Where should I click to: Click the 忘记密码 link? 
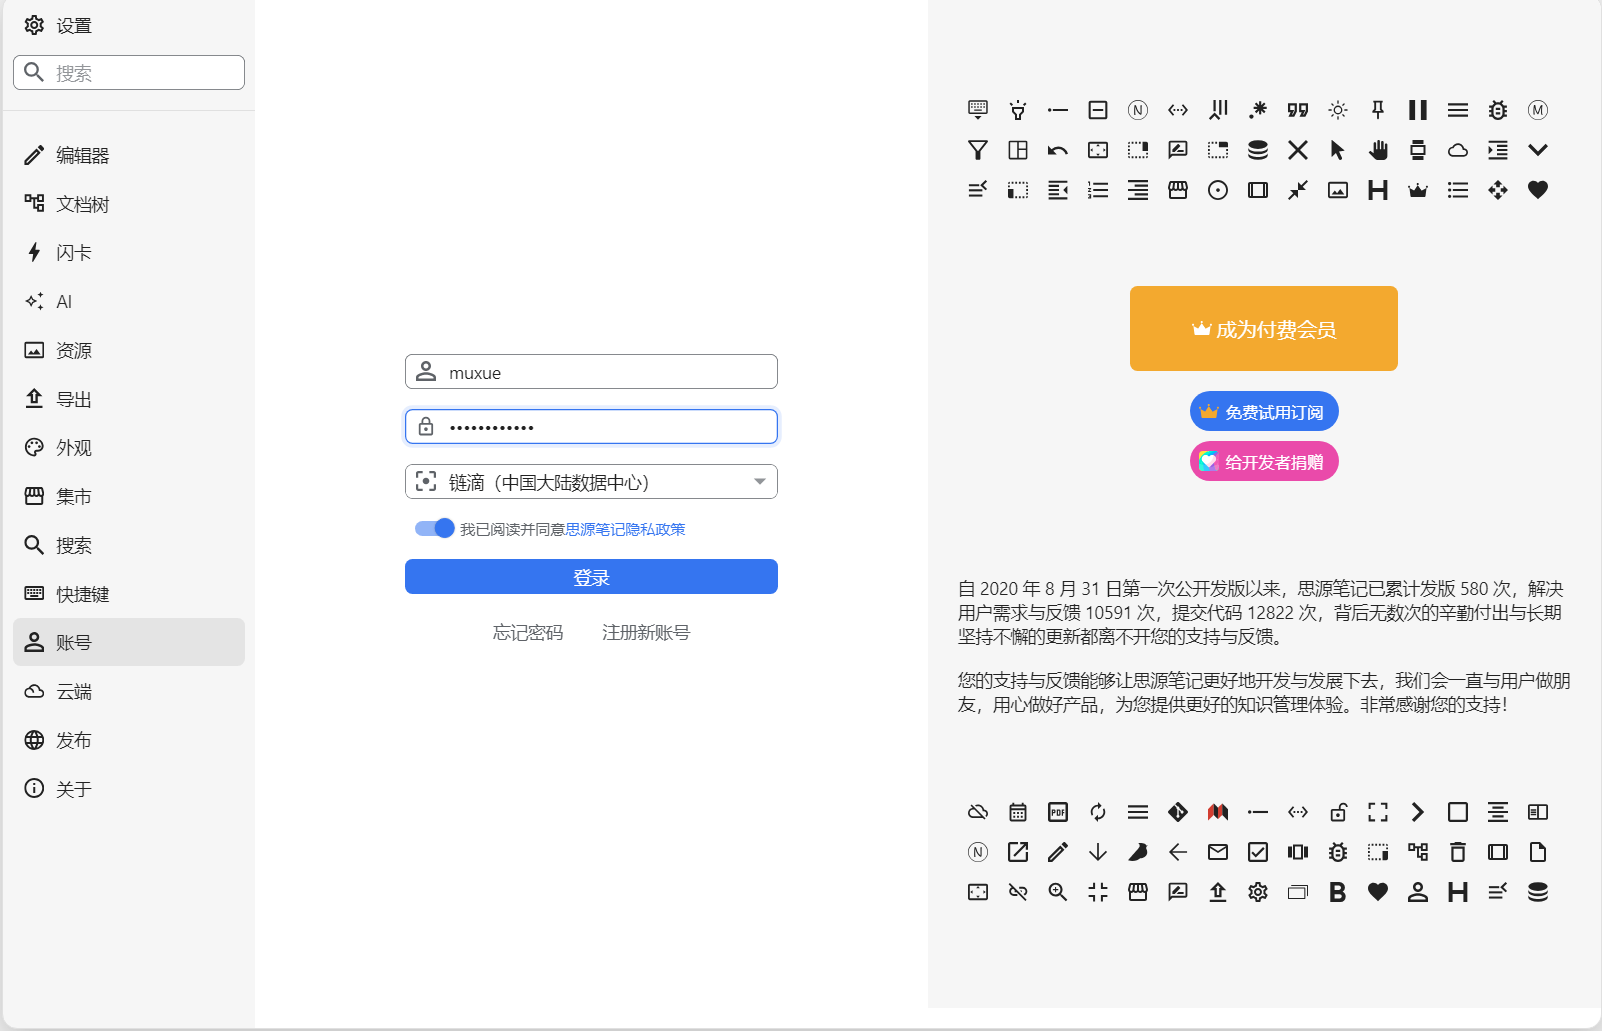point(528,633)
